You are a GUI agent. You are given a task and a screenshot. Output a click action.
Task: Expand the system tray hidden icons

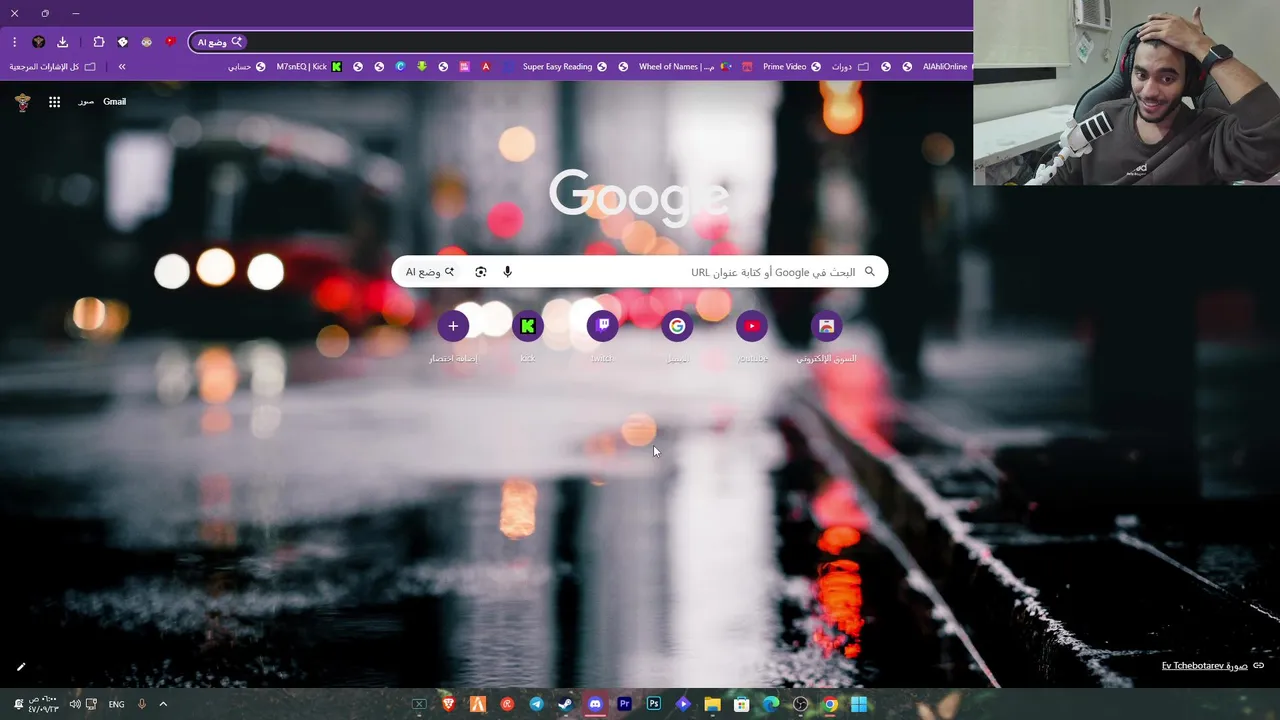point(163,704)
